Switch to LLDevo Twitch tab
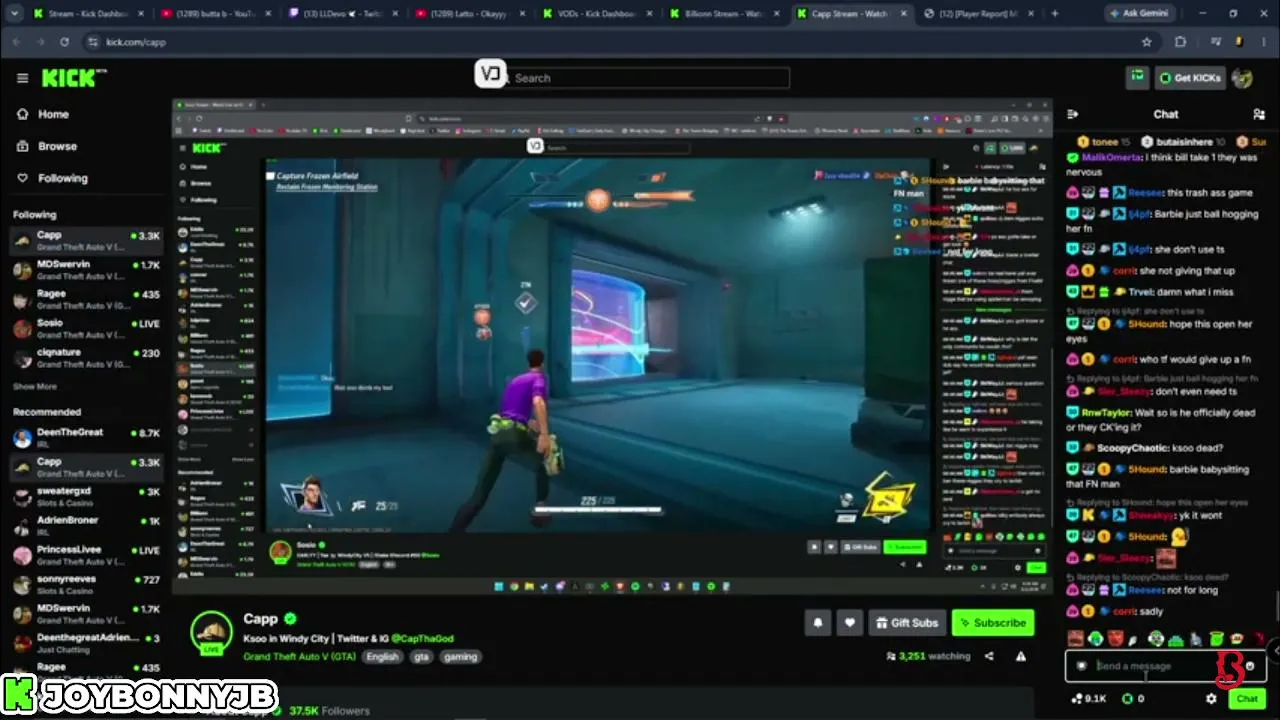 pos(340,14)
